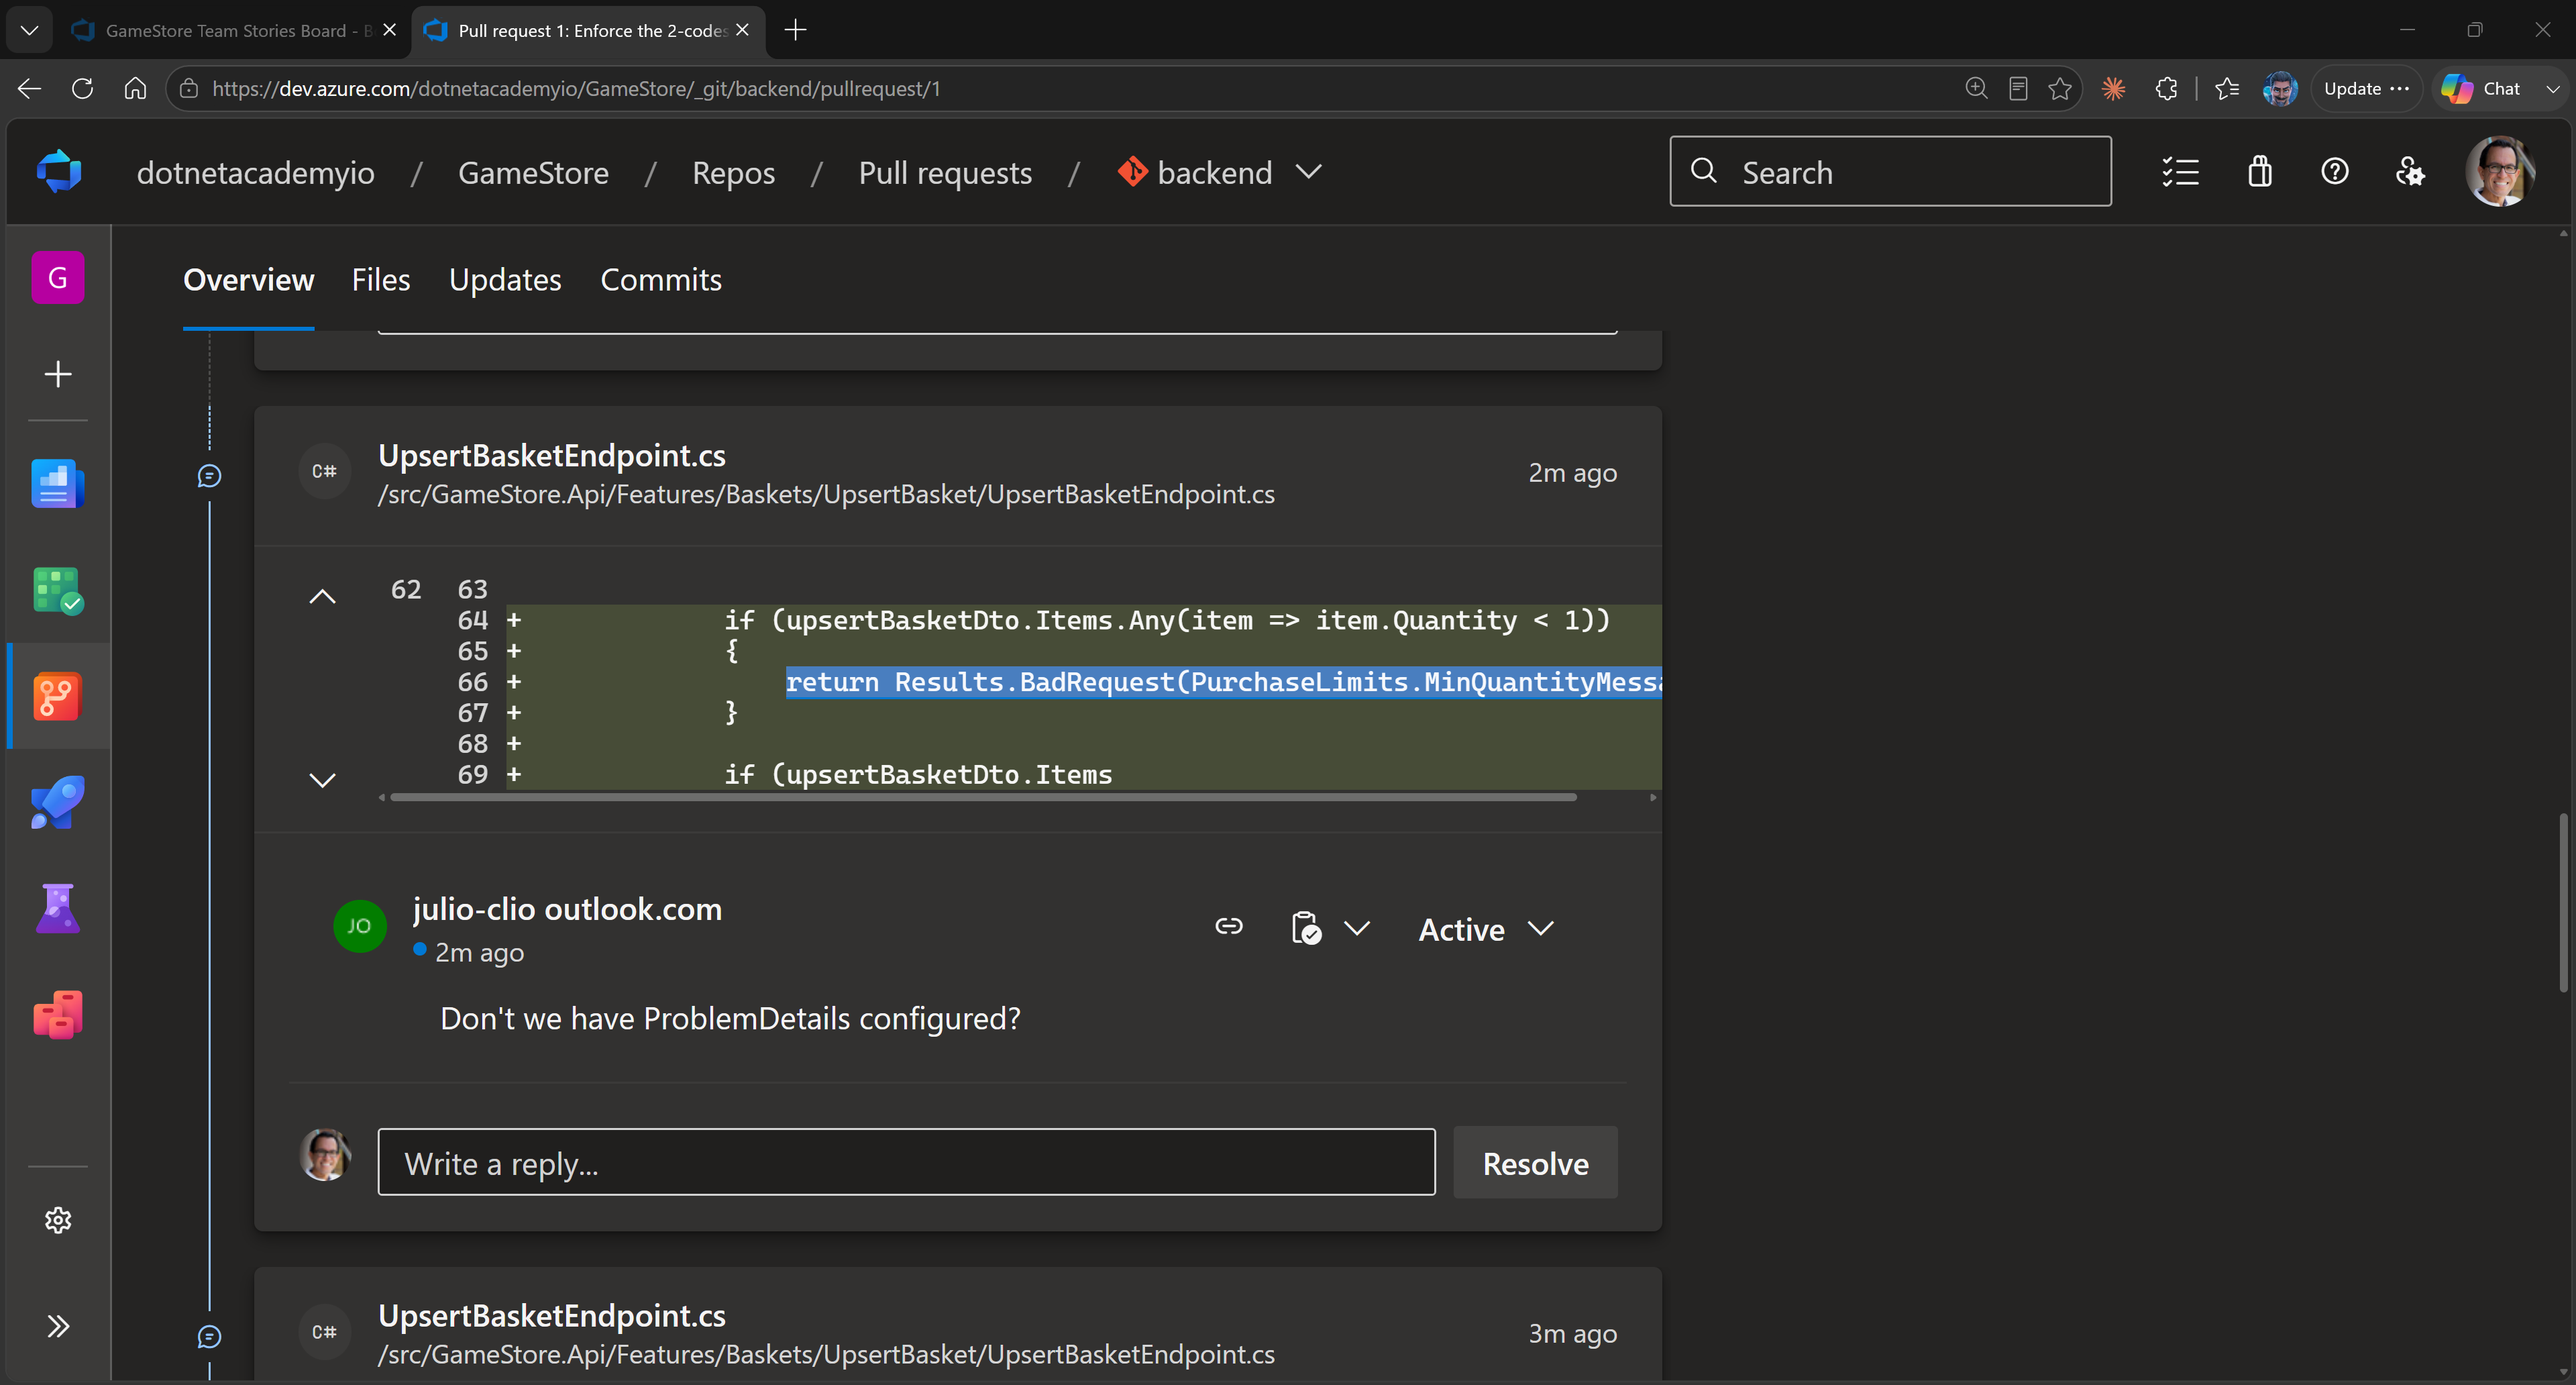Open the orange asterisk extension icon
This screenshot has height=1385, width=2576.
tap(2113, 88)
